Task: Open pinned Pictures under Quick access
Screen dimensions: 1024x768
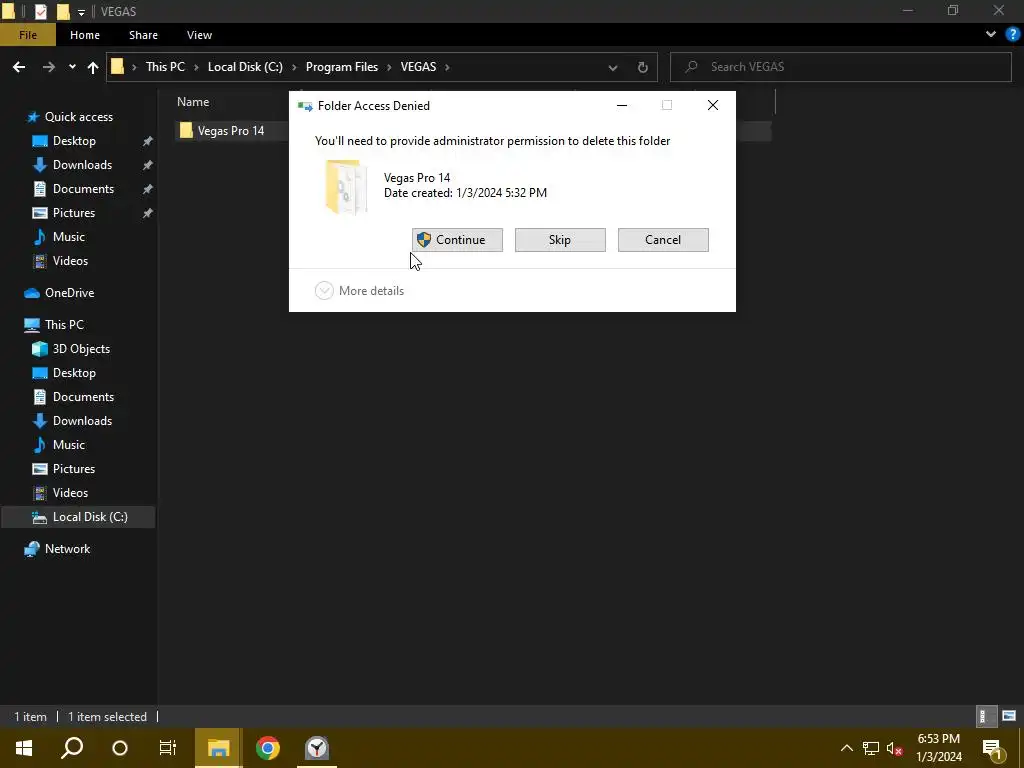Action: coord(74,213)
